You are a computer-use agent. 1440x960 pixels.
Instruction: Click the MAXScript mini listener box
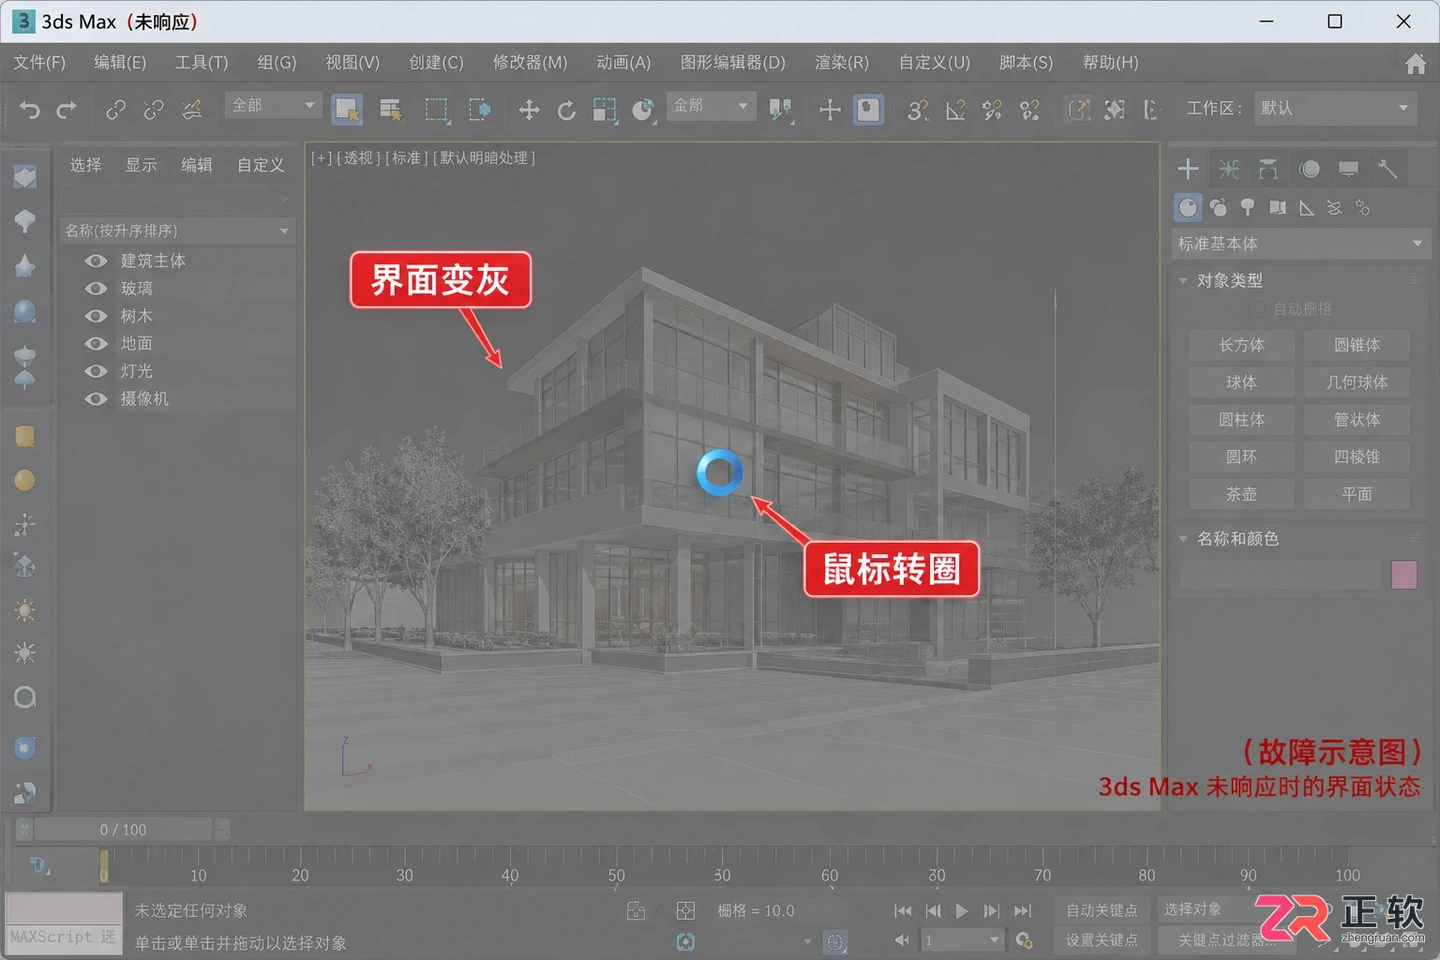(64, 924)
